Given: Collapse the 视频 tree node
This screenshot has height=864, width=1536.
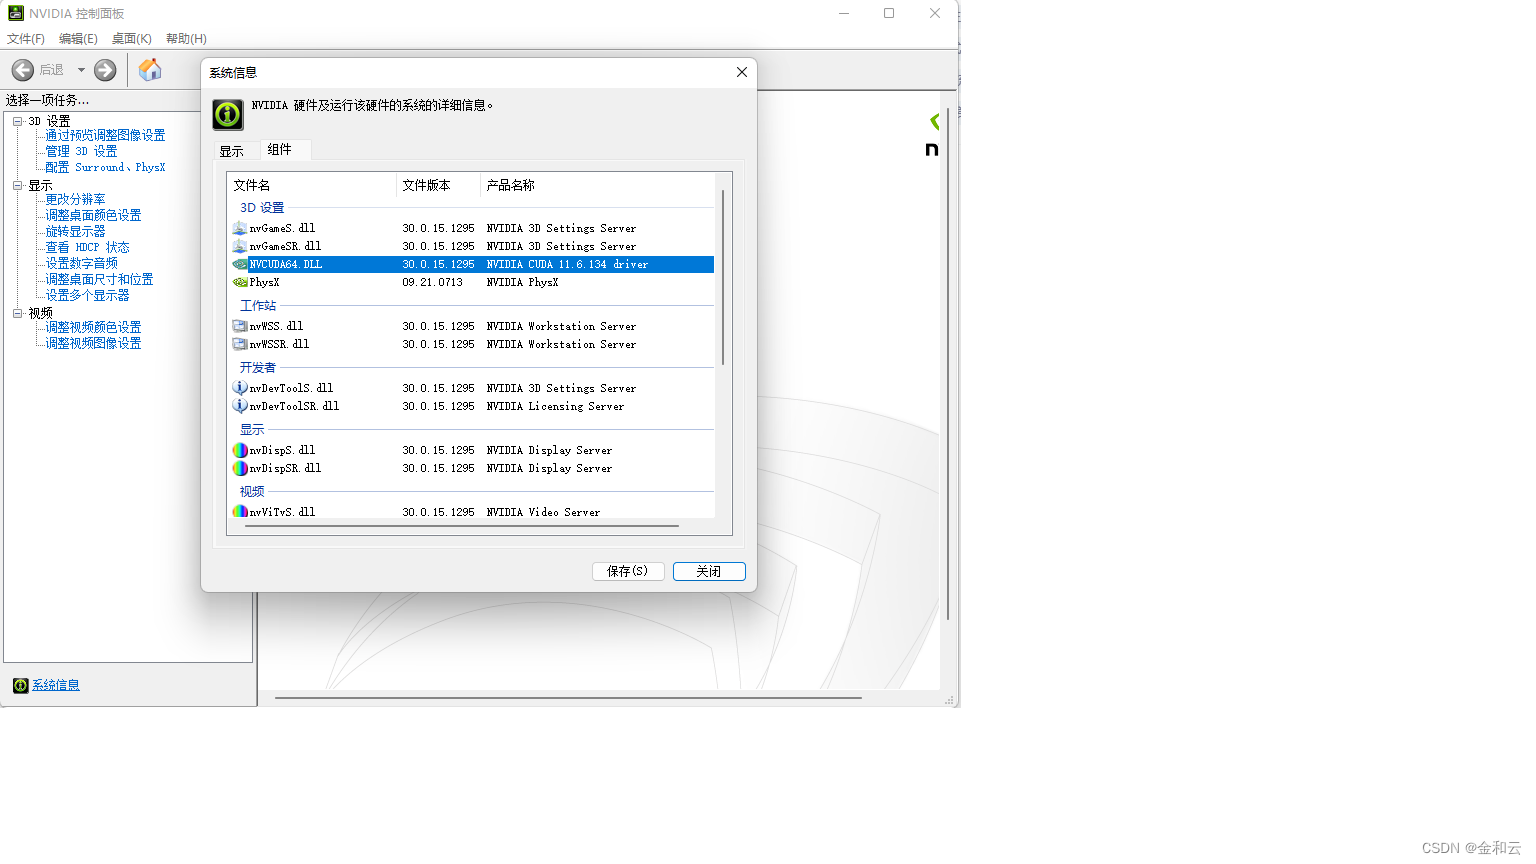Looking at the screenshot, I should click(x=17, y=313).
